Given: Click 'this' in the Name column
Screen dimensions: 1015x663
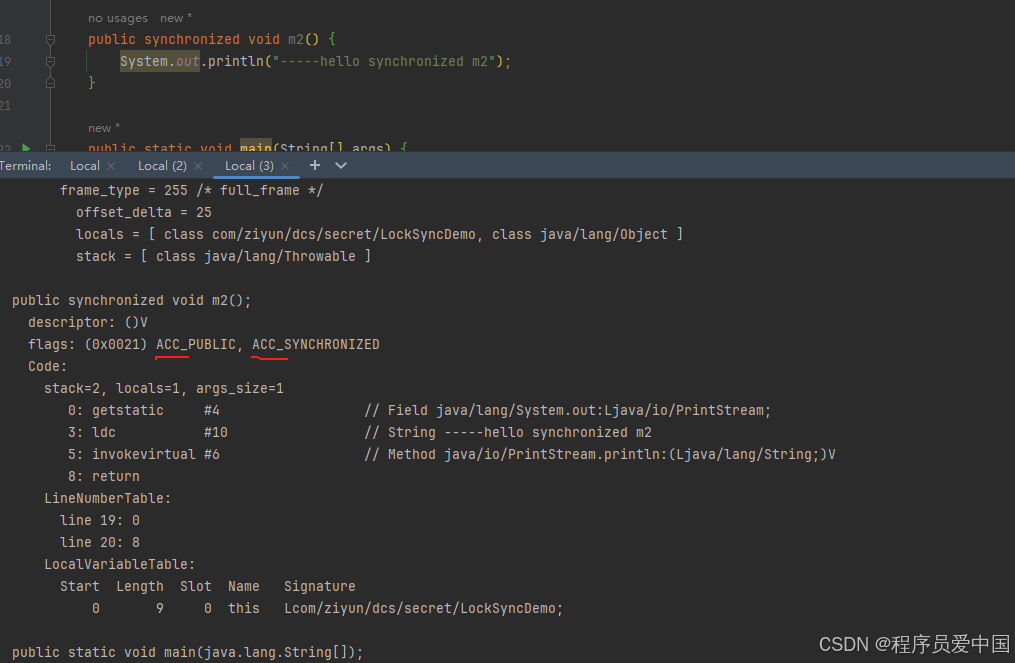Looking at the screenshot, I should (x=244, y=609).
